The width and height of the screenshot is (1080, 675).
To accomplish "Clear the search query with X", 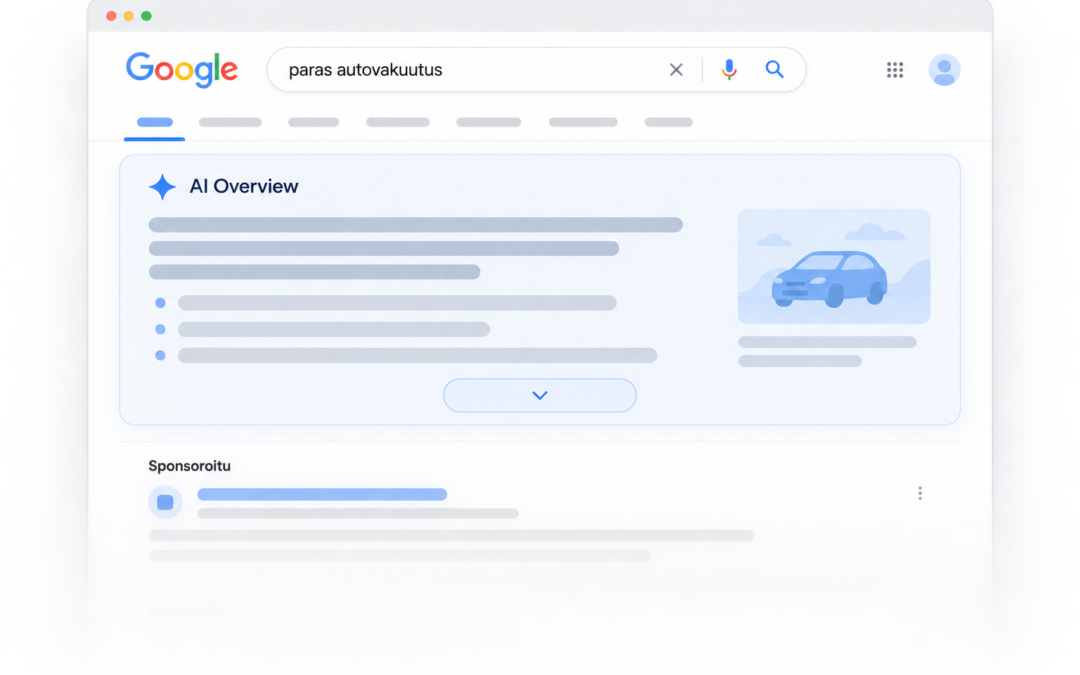I will pos(676,70).
